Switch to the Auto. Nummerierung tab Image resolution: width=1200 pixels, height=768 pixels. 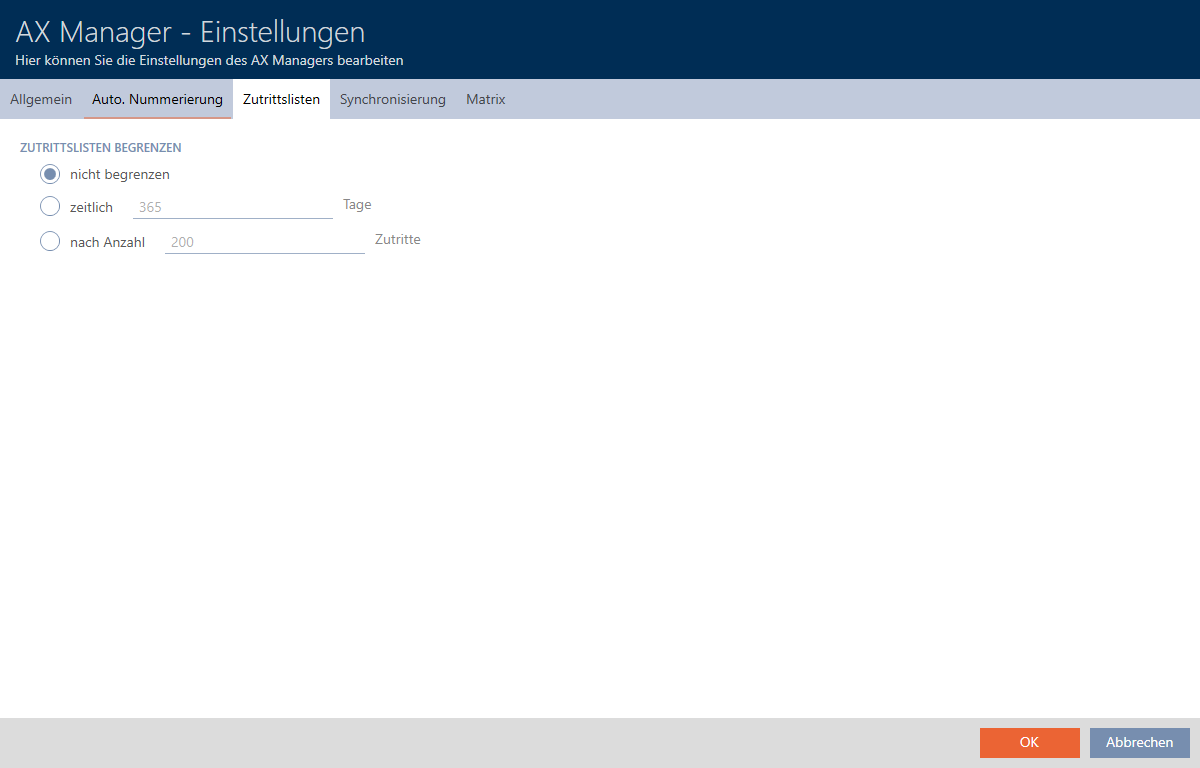pos(157,100)
